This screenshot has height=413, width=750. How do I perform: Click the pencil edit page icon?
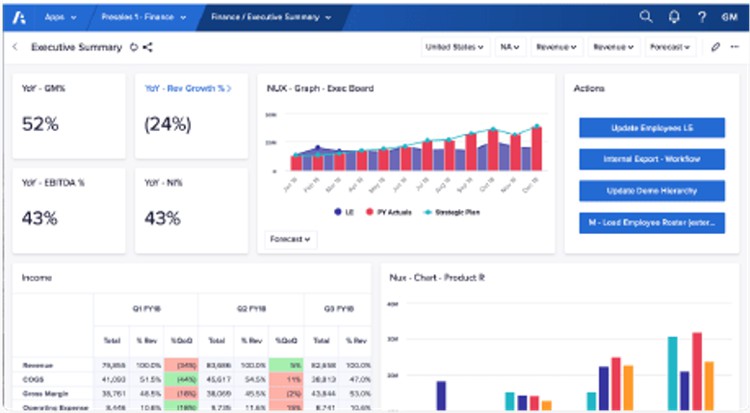(x=715, y=47)
